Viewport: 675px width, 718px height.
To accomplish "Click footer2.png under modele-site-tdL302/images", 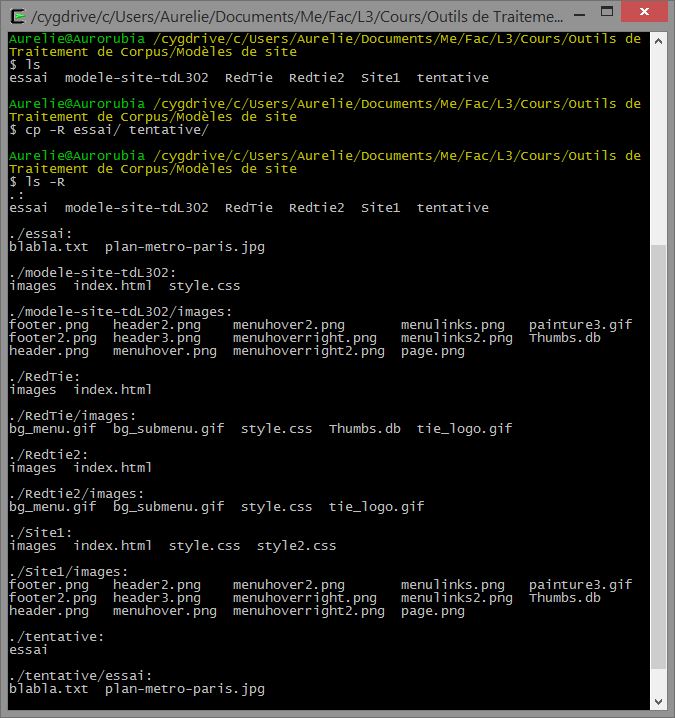I will (x=53, y=338).
